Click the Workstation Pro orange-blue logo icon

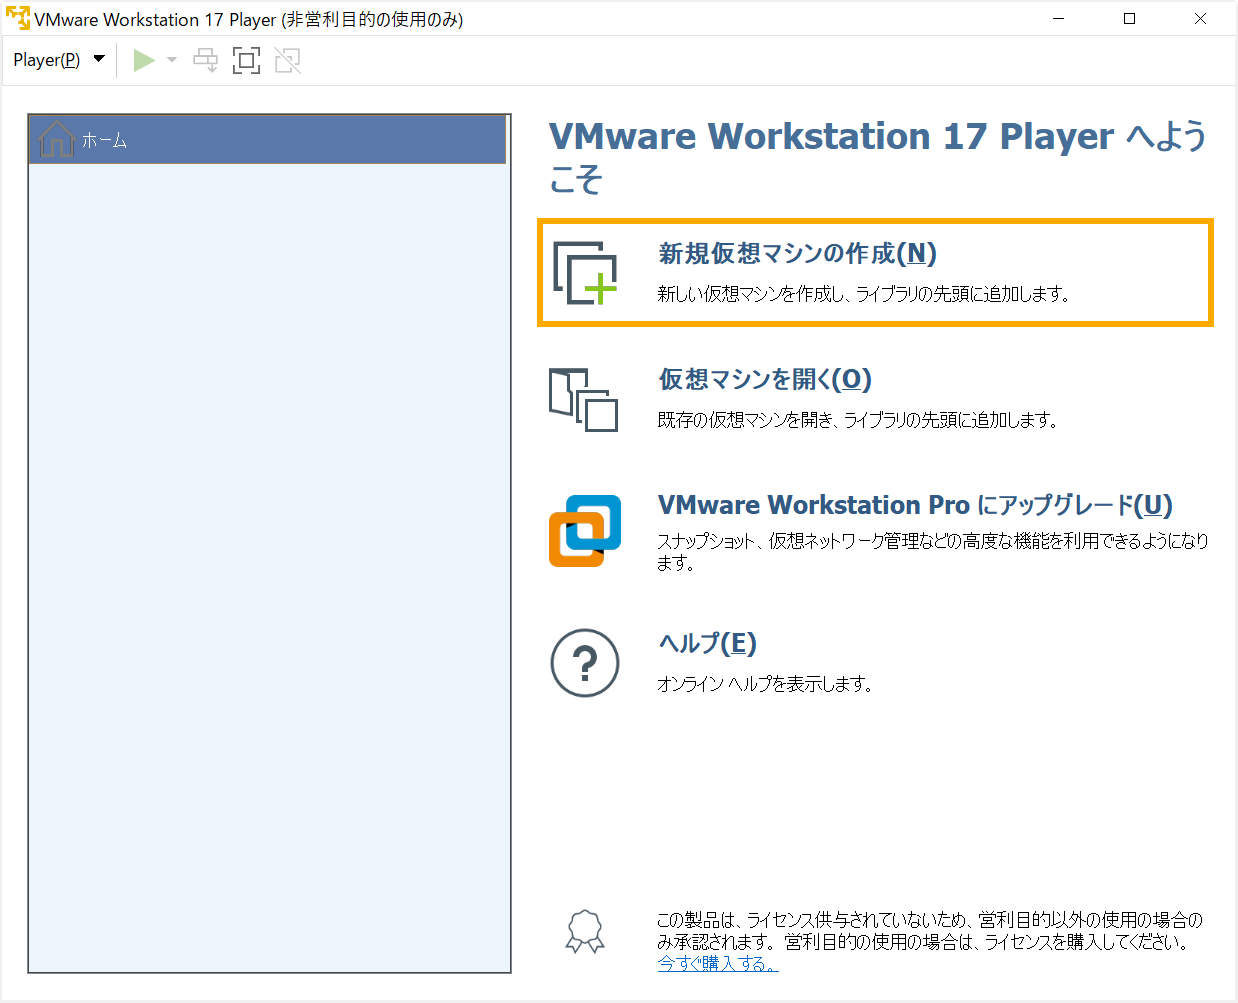pos(585,530)
